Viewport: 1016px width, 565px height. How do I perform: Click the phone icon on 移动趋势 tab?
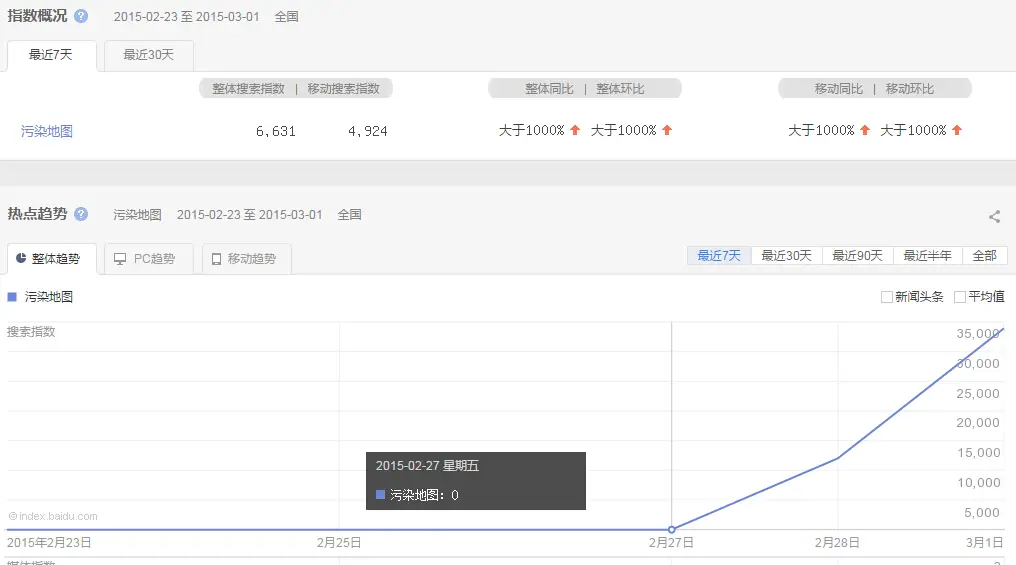216,259
